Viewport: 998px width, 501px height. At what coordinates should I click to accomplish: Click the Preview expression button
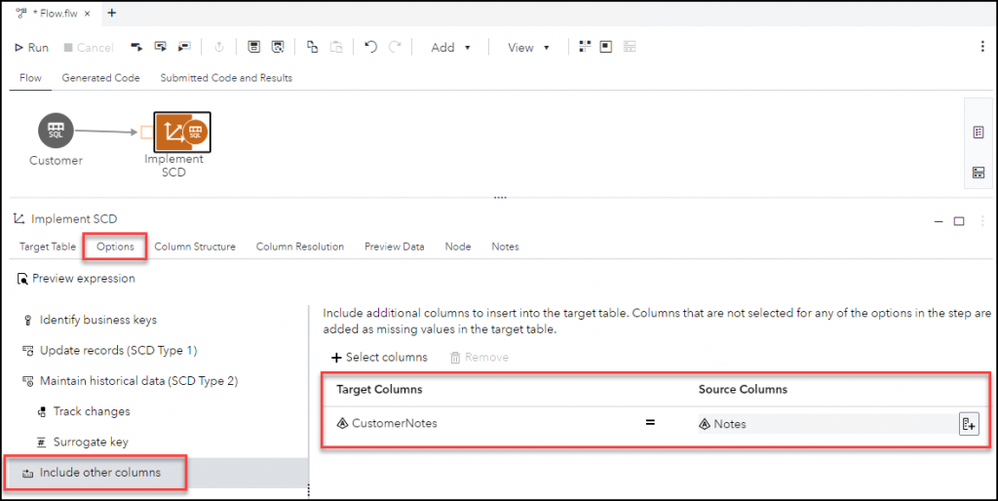76,278
